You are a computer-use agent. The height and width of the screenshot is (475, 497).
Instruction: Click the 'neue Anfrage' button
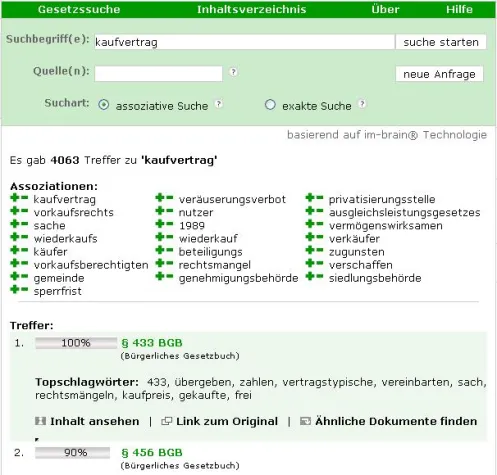[439, 74]
